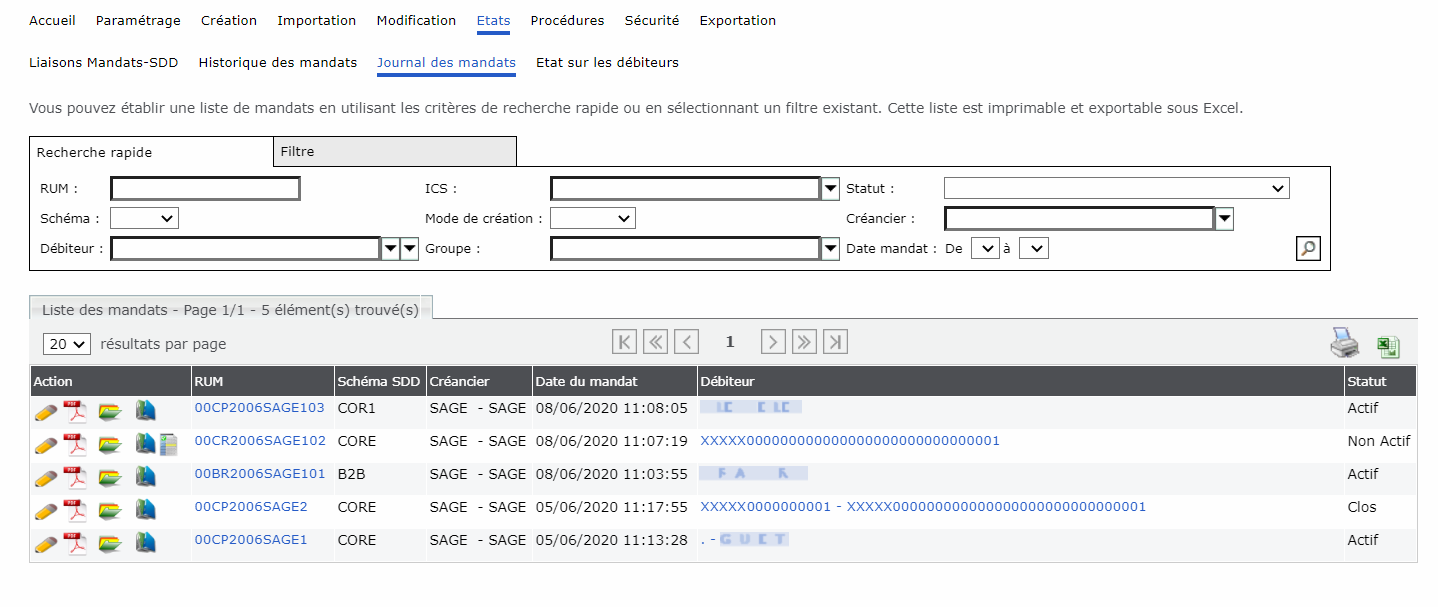Expand the Schéma dropdown
This screenshot has height=607, width=1438.
tap(144, 218)
